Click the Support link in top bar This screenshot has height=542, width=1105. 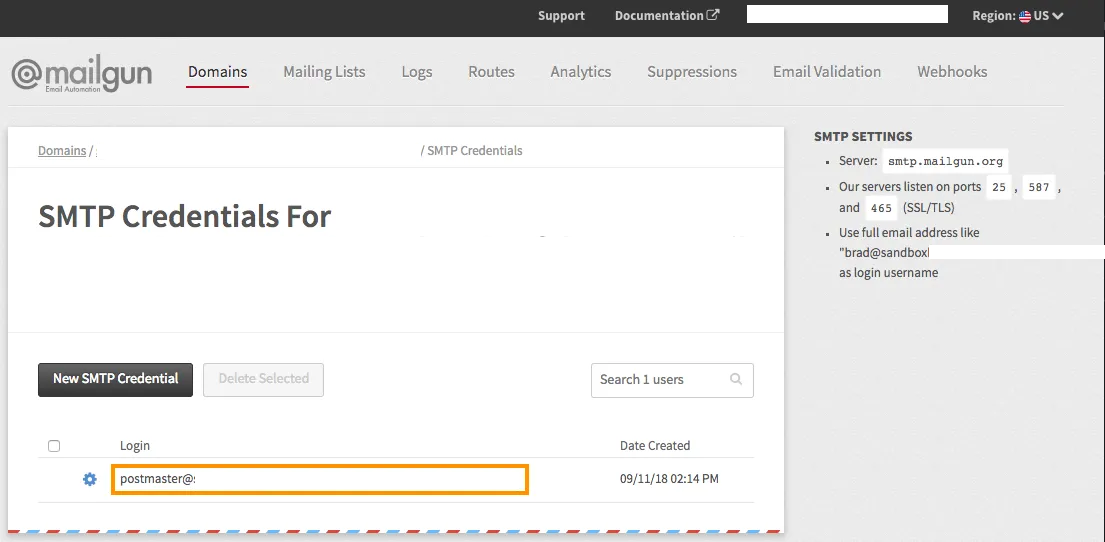(561, 16)
